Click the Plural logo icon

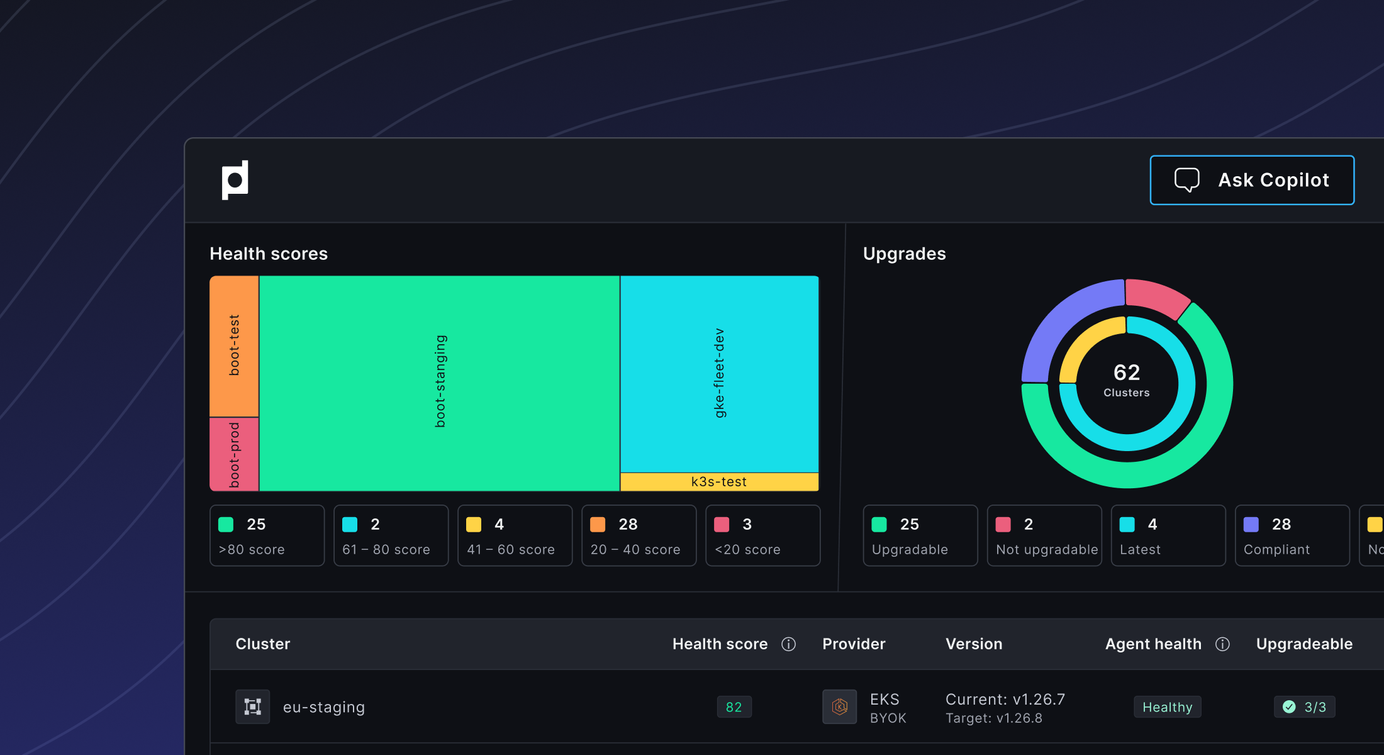pyautogui.click(x=235, y=180)
